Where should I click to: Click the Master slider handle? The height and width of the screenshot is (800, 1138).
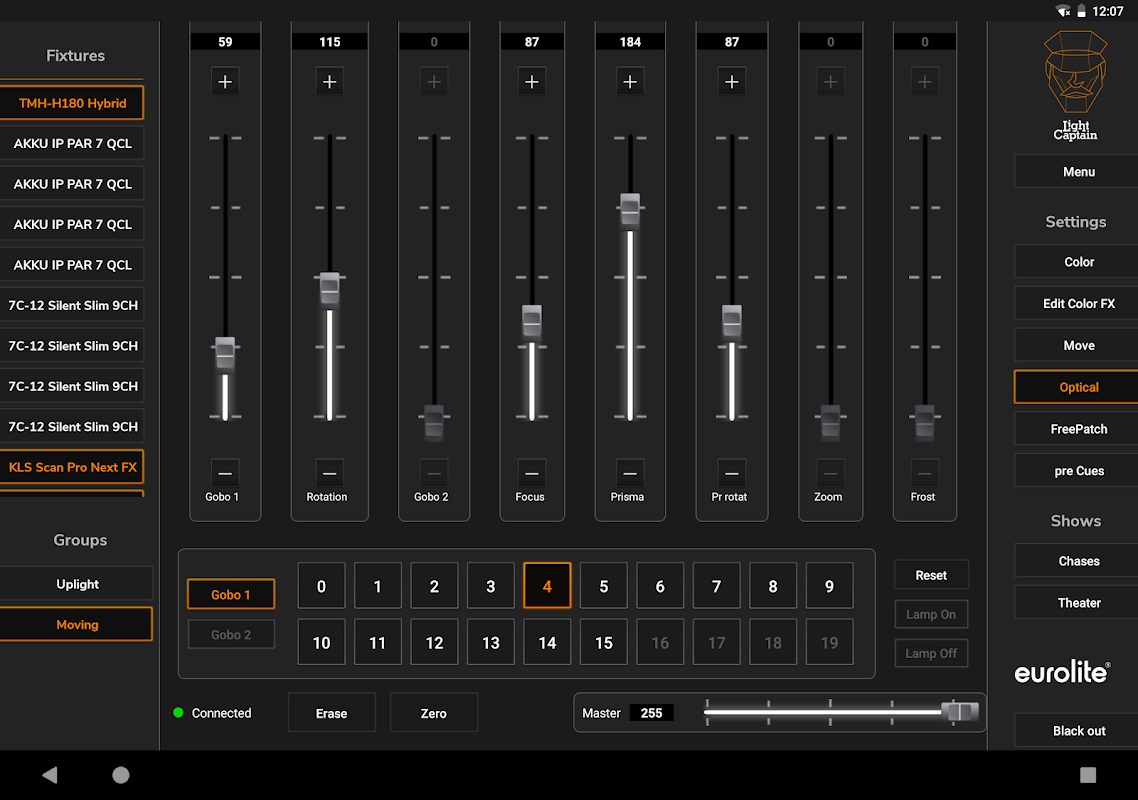coord(959,711)
